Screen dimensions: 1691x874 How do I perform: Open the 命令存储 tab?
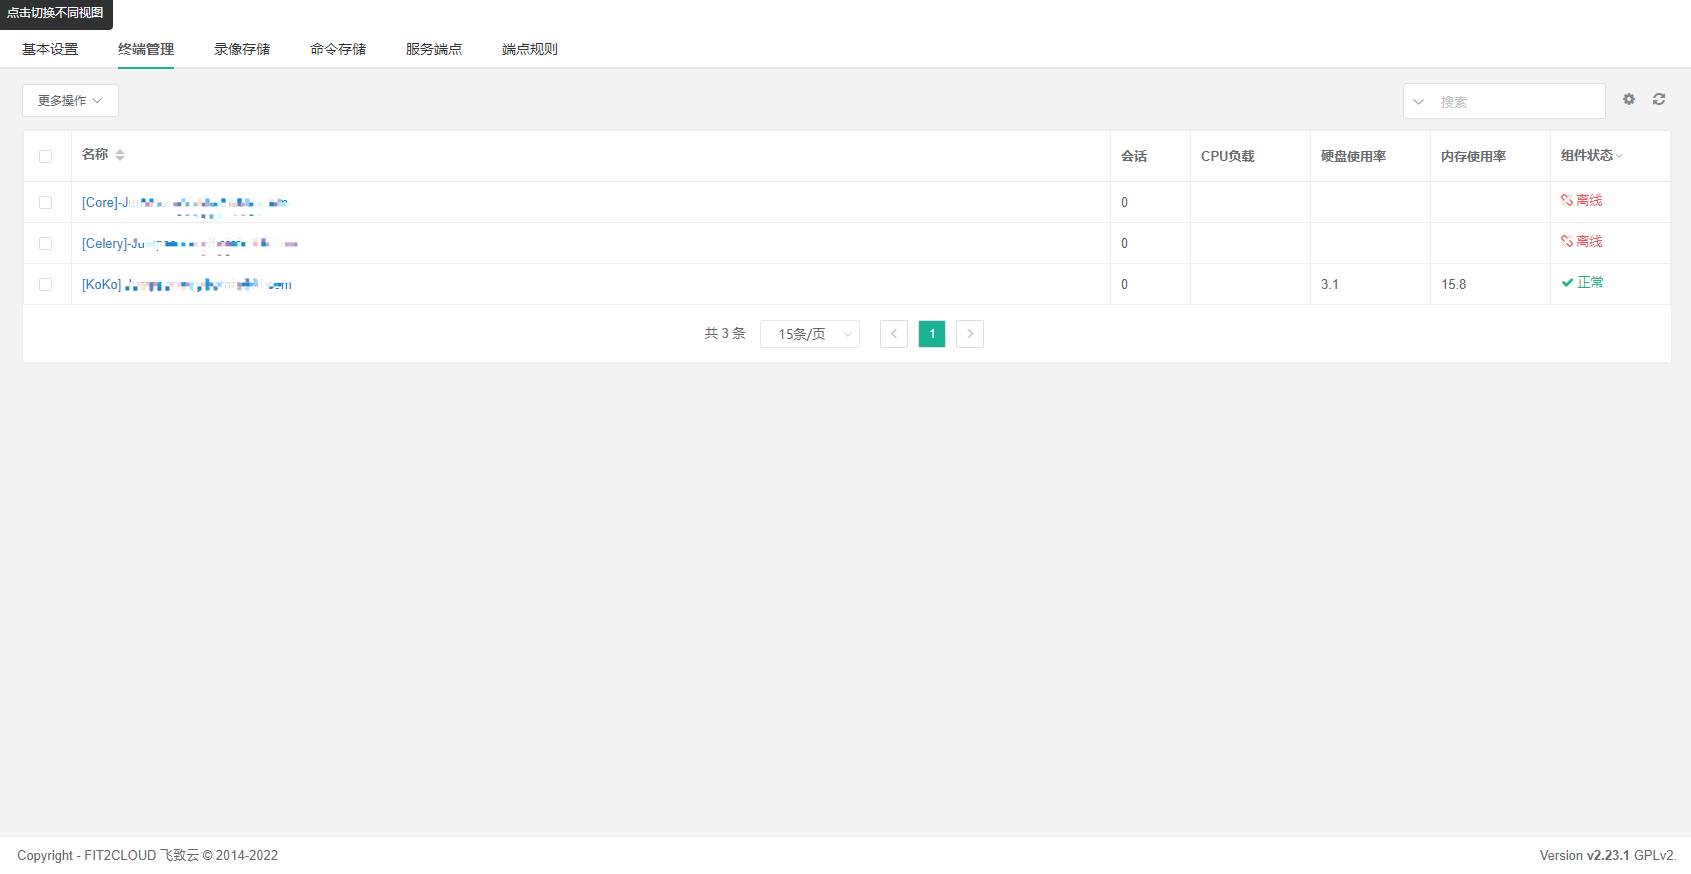(338, 49)
